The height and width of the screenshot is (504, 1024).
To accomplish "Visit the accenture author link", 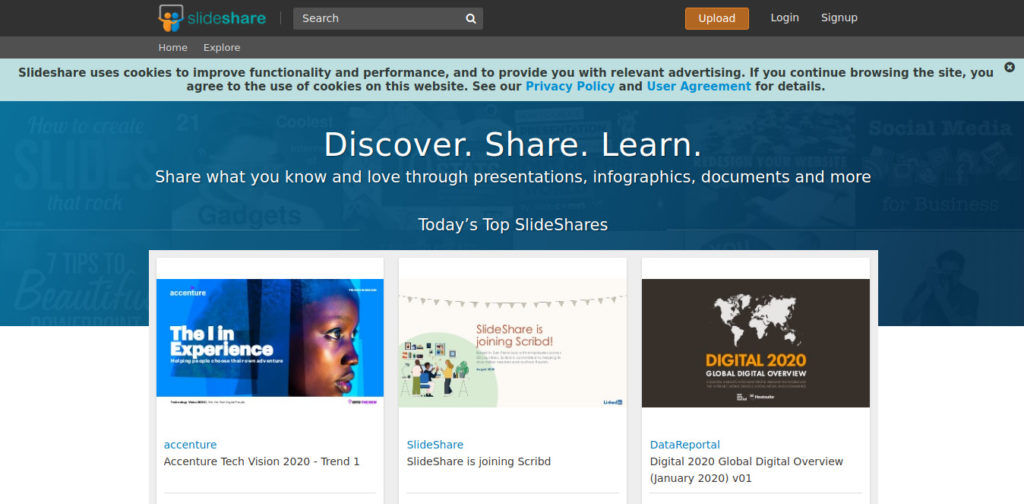I will tap(190, 445).
